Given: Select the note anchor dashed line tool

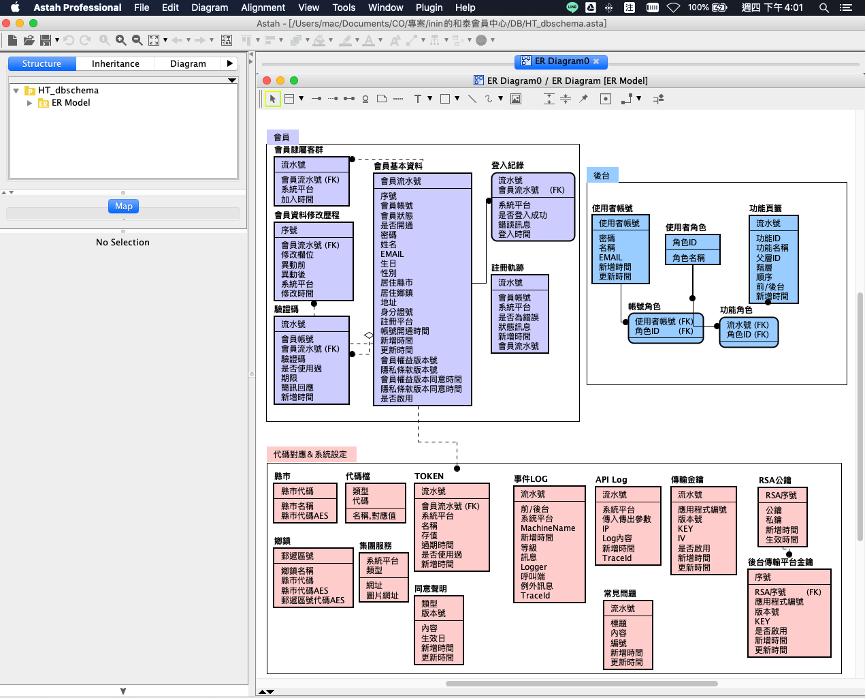Looking at the screenshot, I should [398, 99].
